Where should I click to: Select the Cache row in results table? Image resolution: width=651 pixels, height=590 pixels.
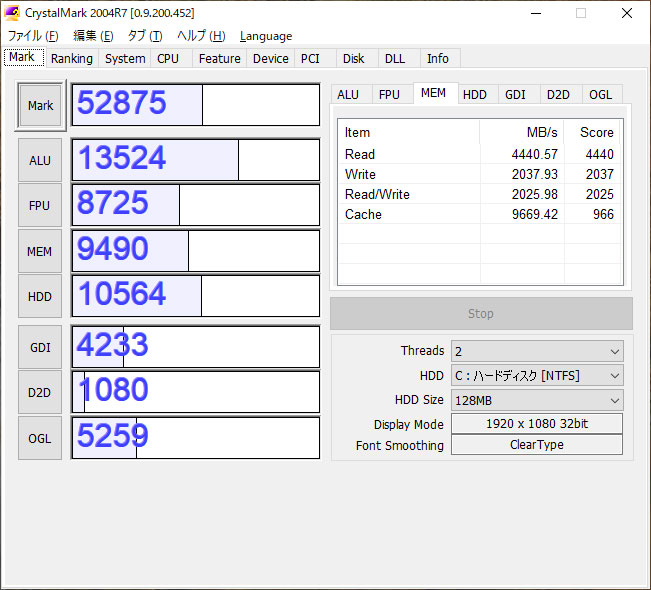(480, 214)
